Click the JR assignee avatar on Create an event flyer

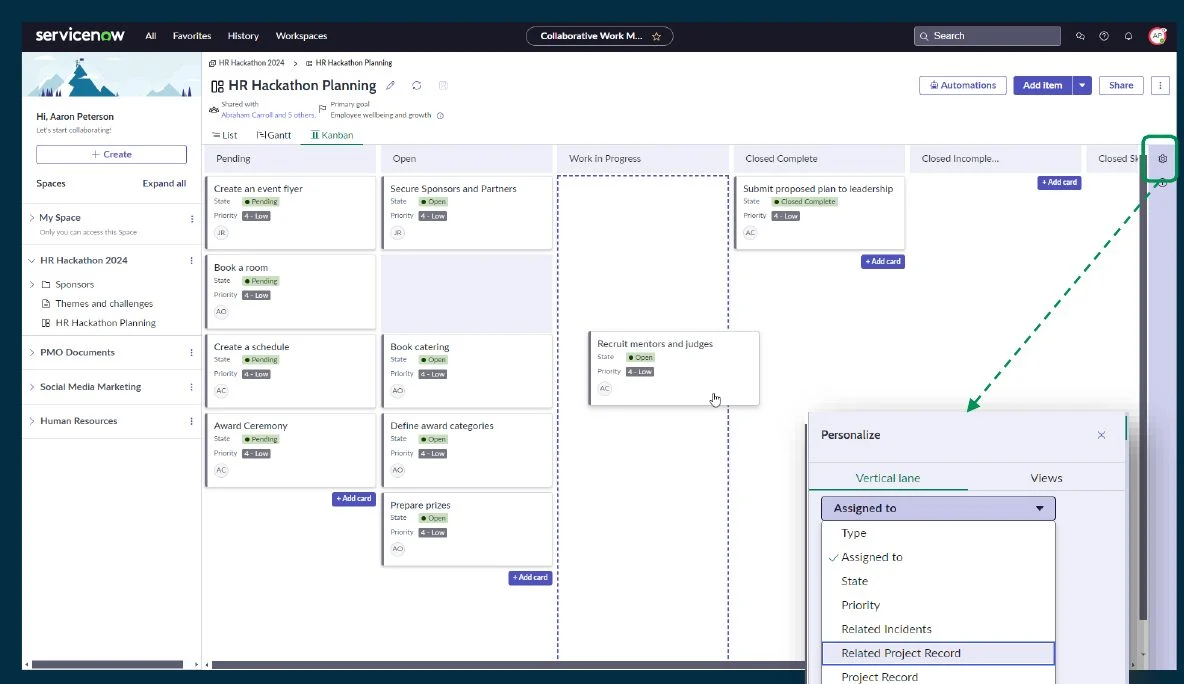(x=221, y=233)
